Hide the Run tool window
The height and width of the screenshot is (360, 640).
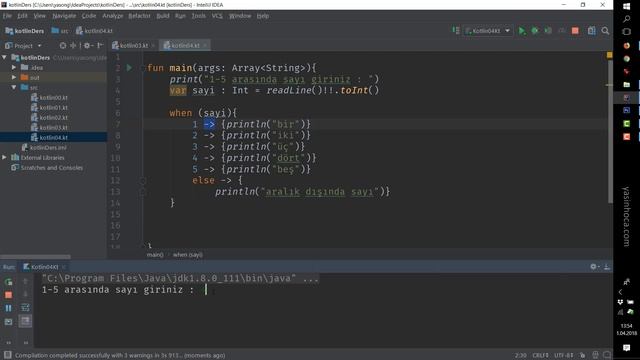[607, 267]
